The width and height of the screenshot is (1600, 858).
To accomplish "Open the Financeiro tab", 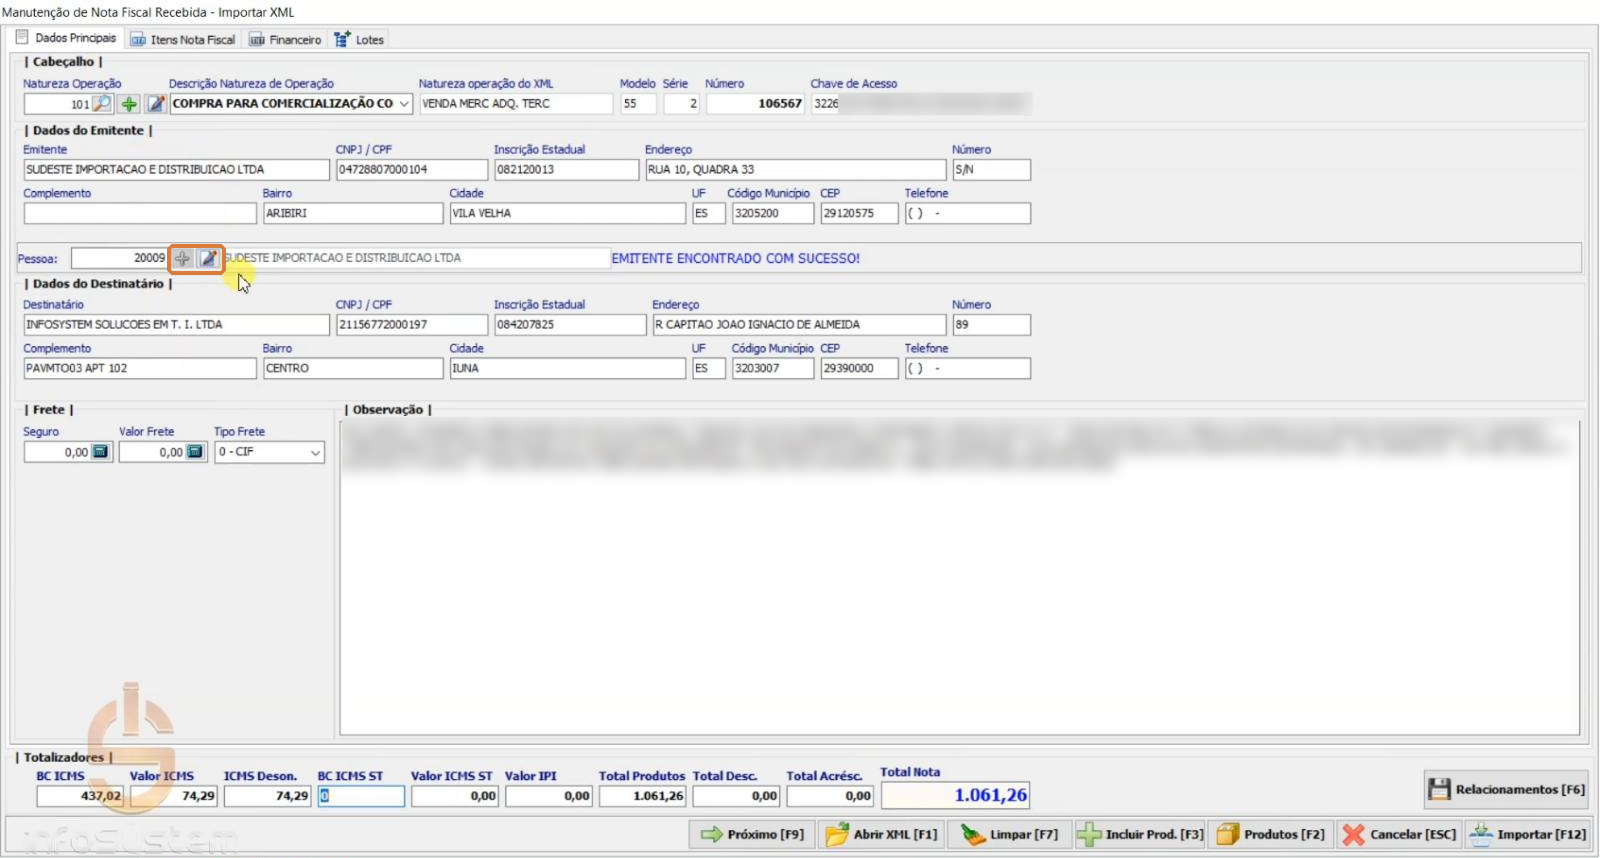I will click(x=285, y=40).
